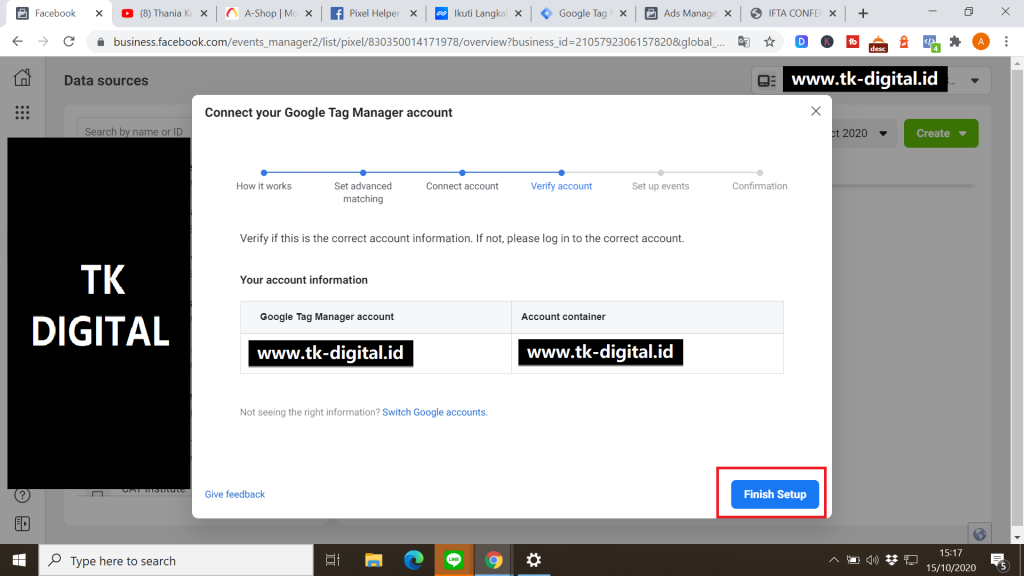This screenshot has width=1024, height=576.
Task: Click the Finish Setup button
Action: pos(774,494)
